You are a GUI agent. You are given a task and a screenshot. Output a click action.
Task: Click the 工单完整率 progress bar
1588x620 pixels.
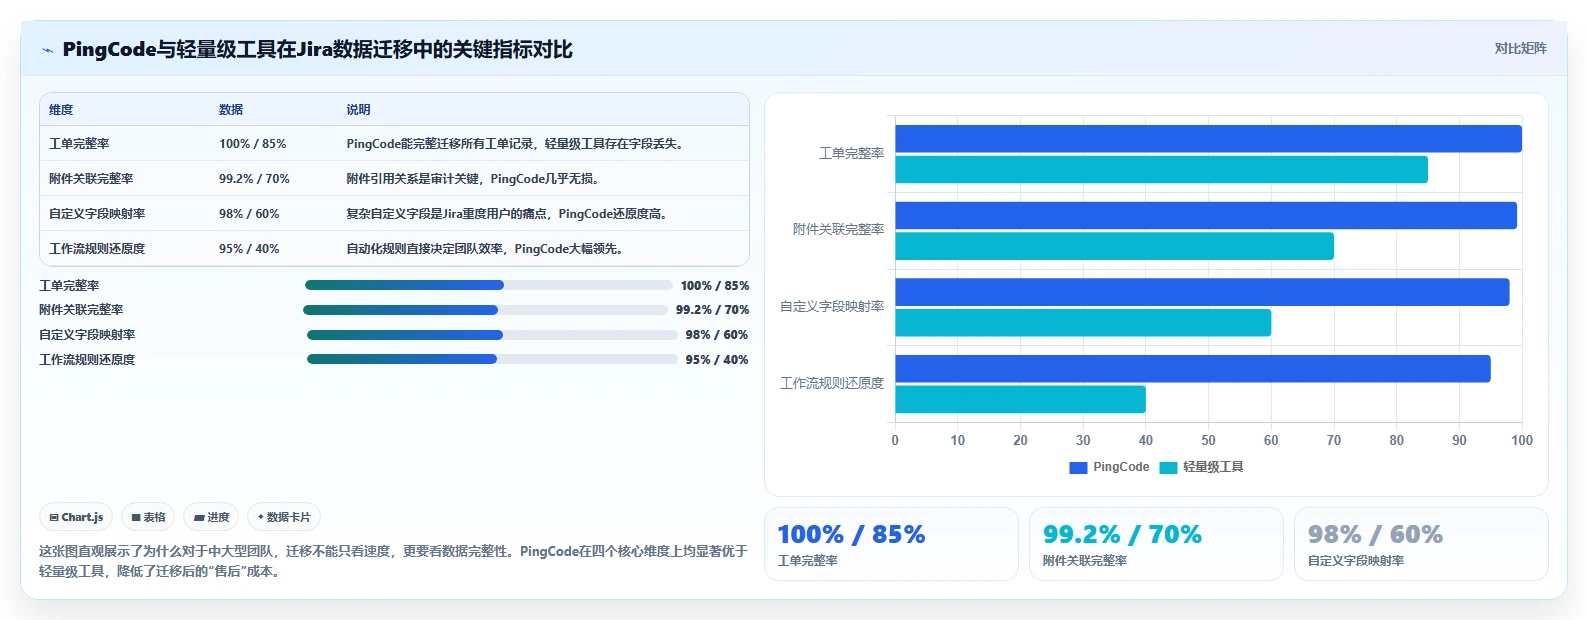pyautogui.click(x=488, y=285)
